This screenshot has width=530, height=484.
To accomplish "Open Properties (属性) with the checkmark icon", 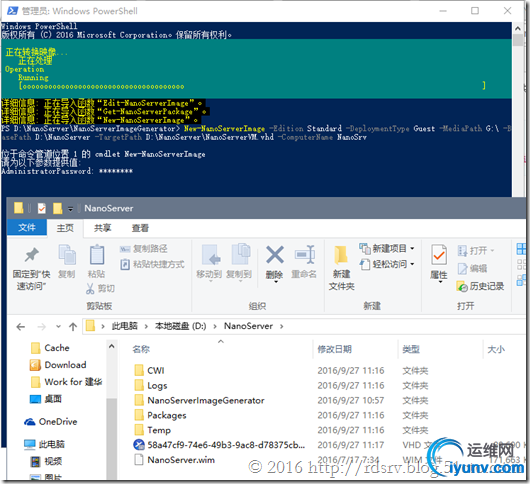I will tap(439, 264).
